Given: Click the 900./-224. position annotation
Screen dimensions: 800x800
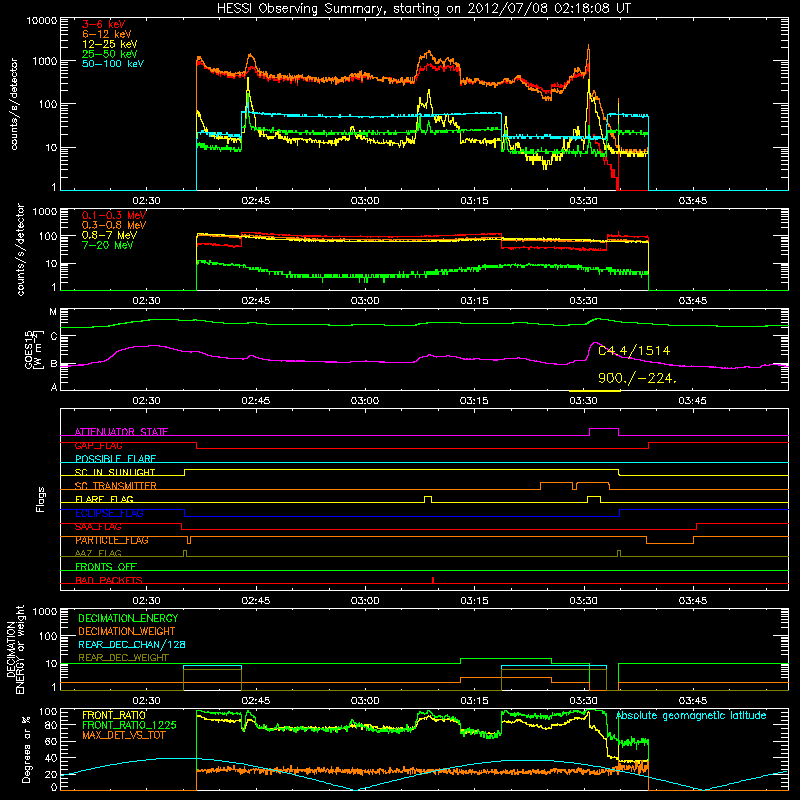Looking at the screenshot, I should click(x=637, y=378).
